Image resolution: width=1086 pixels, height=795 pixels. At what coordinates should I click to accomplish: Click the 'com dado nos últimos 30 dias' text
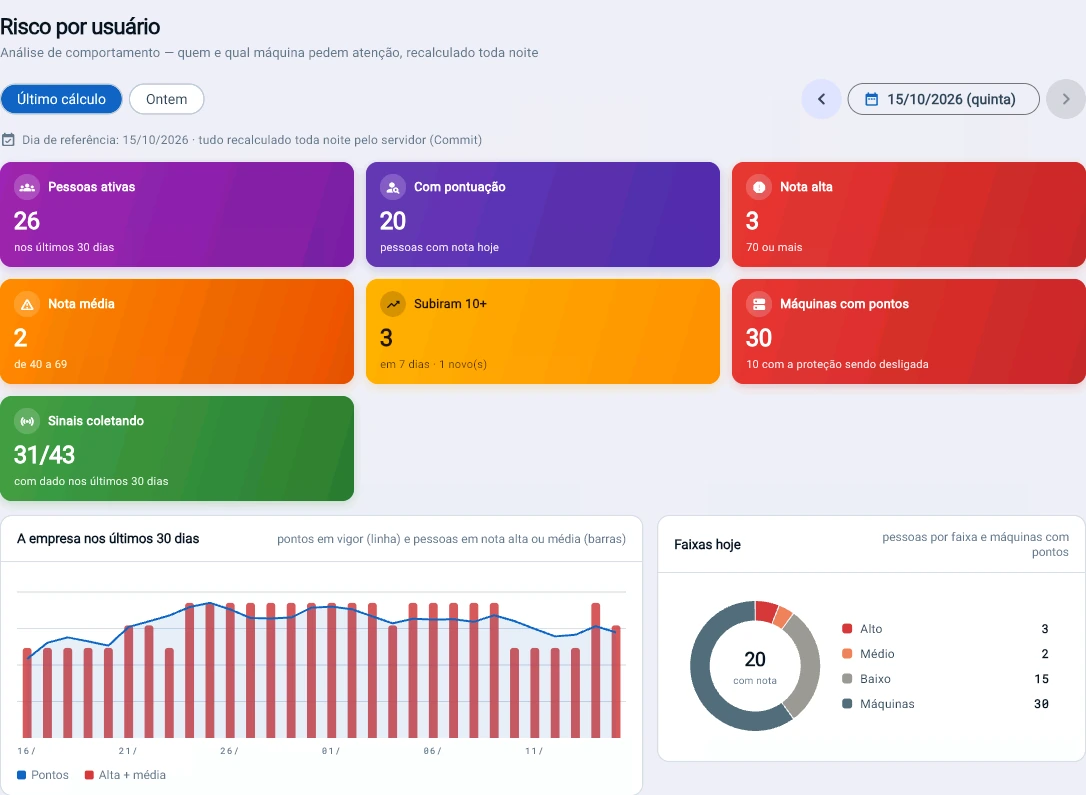(x=91, y=481)
